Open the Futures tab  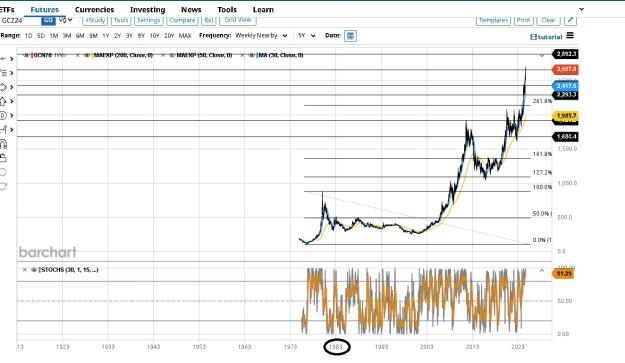tap(45, 9)
